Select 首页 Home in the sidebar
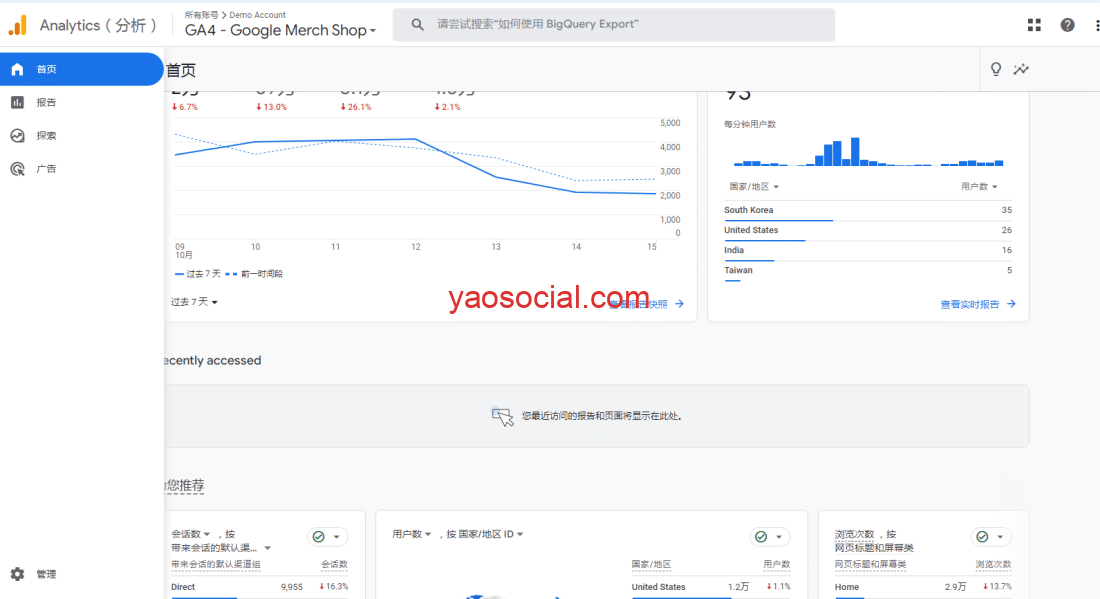 80,69
